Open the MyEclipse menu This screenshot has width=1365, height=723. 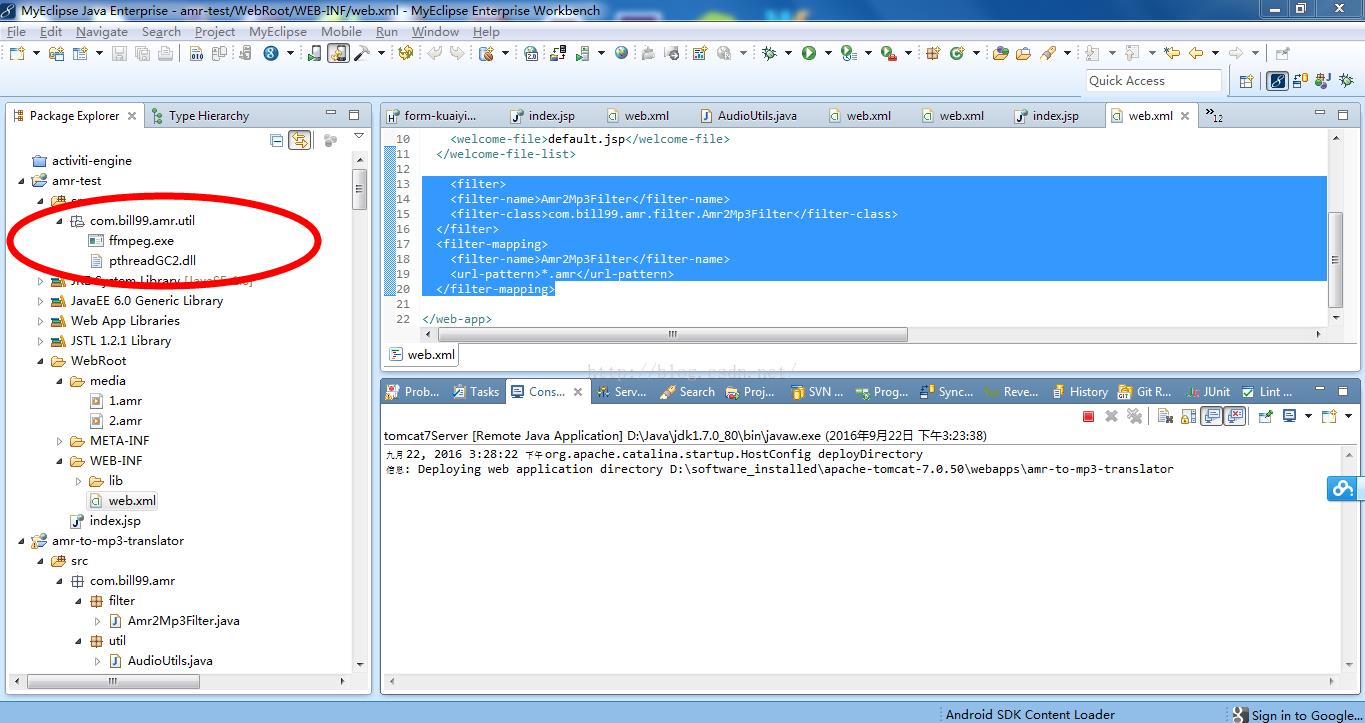point(278,31)
